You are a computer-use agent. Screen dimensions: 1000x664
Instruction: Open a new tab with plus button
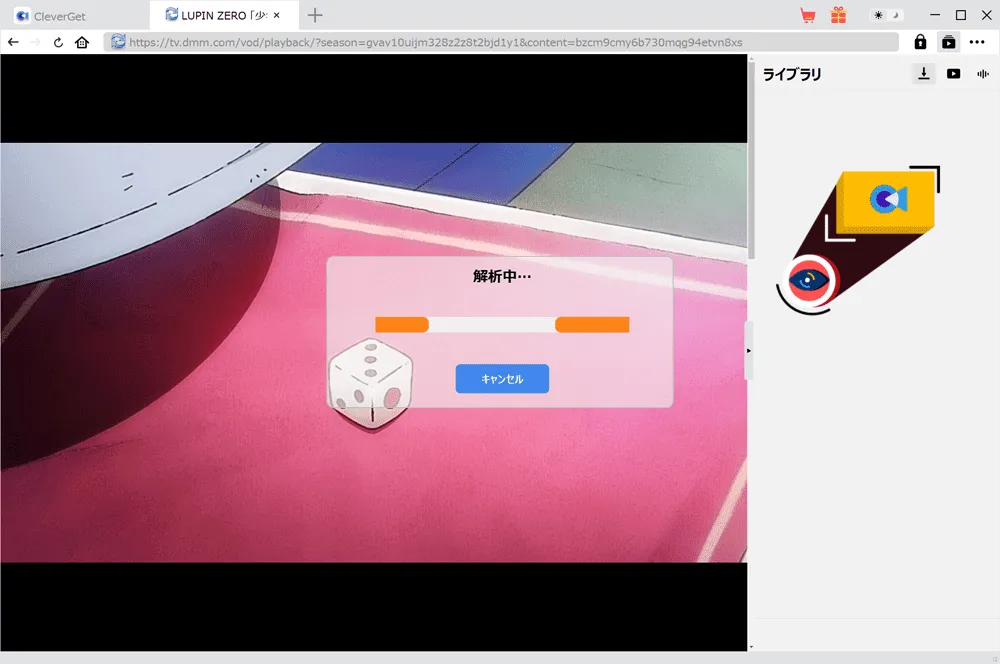click(315, 15)
